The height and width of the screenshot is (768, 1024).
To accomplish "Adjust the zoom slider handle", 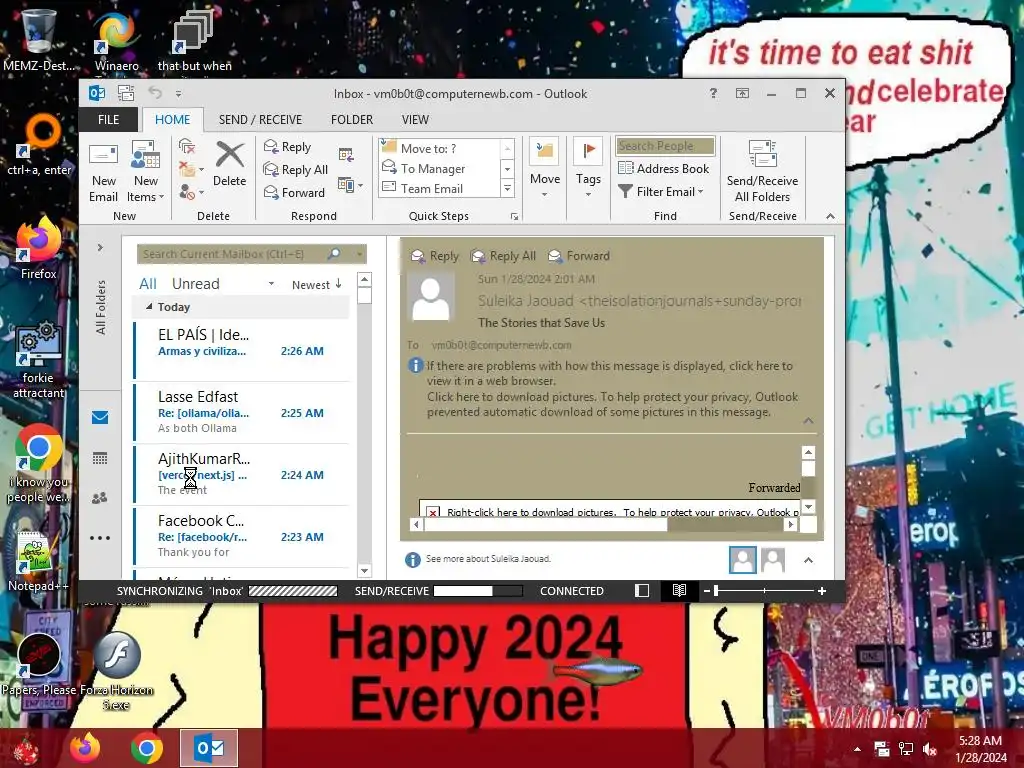I will 716,590.
